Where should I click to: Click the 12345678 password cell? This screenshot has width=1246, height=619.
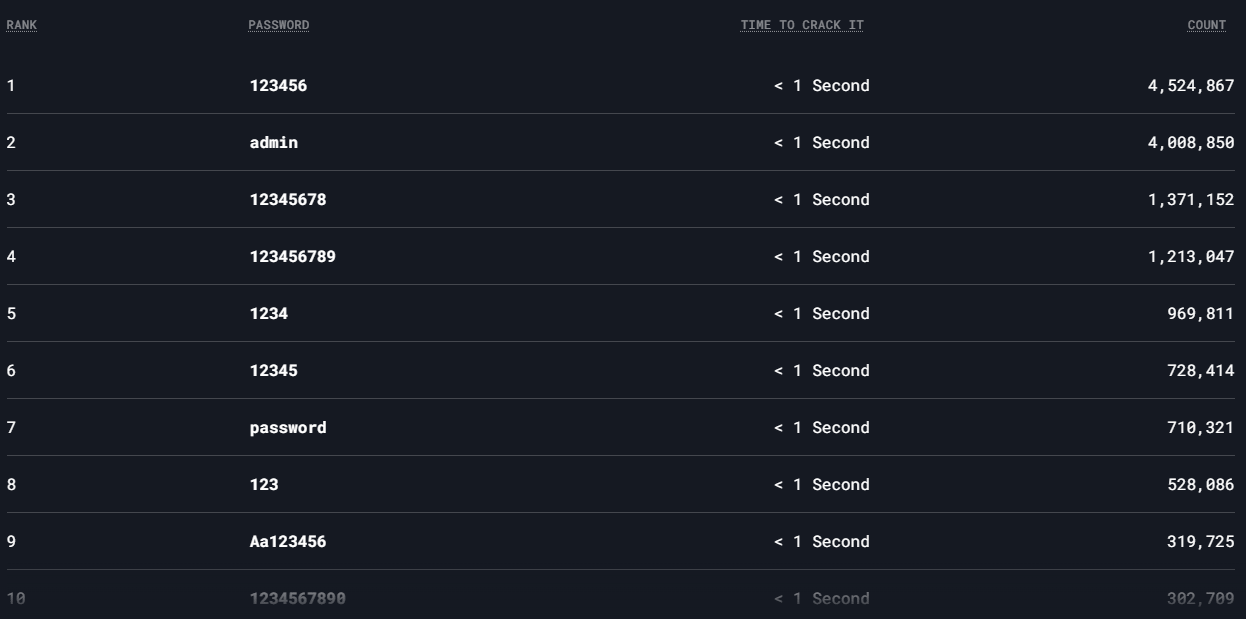(288, 200)
